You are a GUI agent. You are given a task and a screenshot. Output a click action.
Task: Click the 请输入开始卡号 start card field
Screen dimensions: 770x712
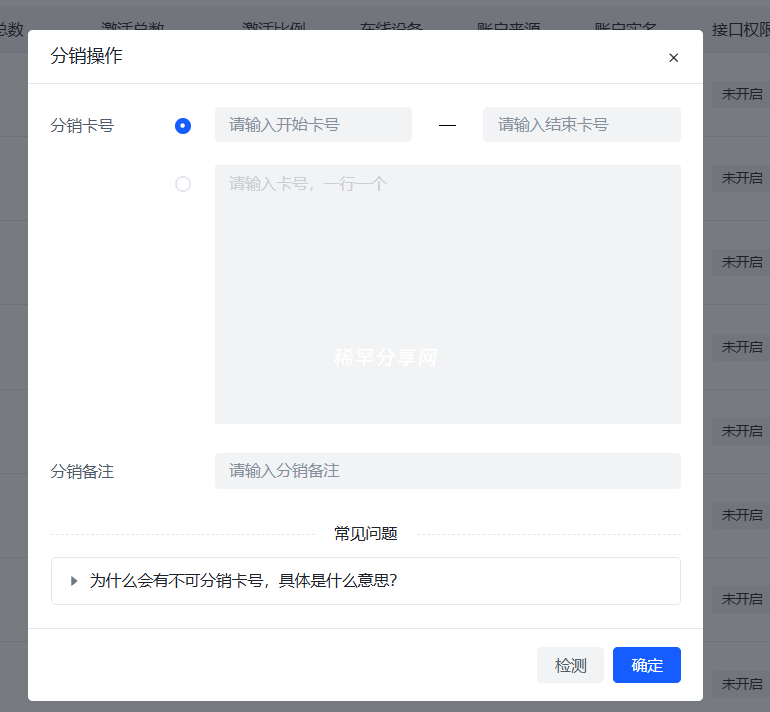313,125
